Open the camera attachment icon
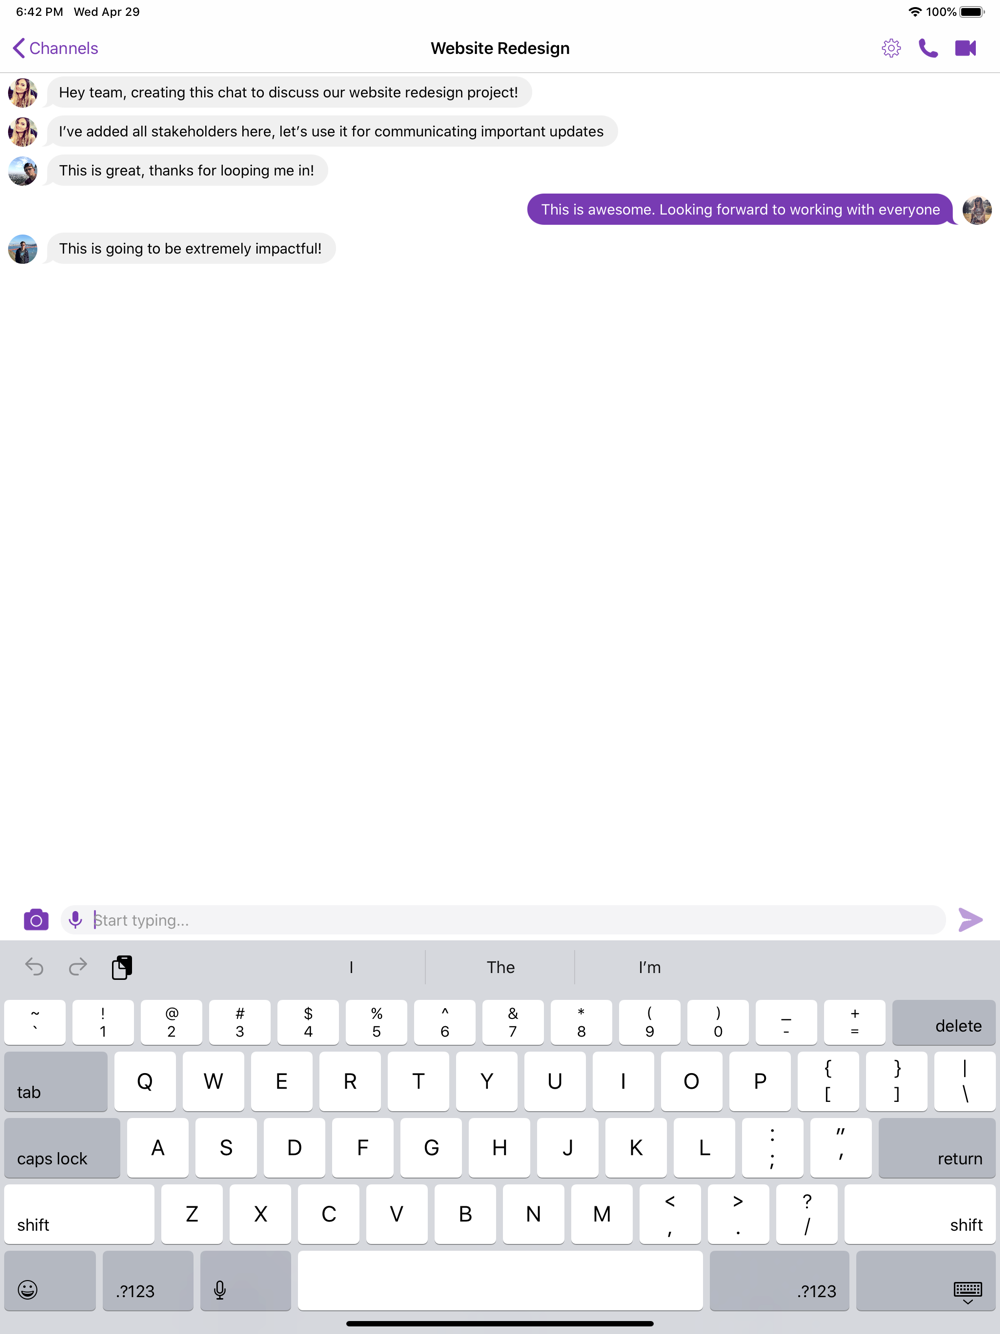 36,920
